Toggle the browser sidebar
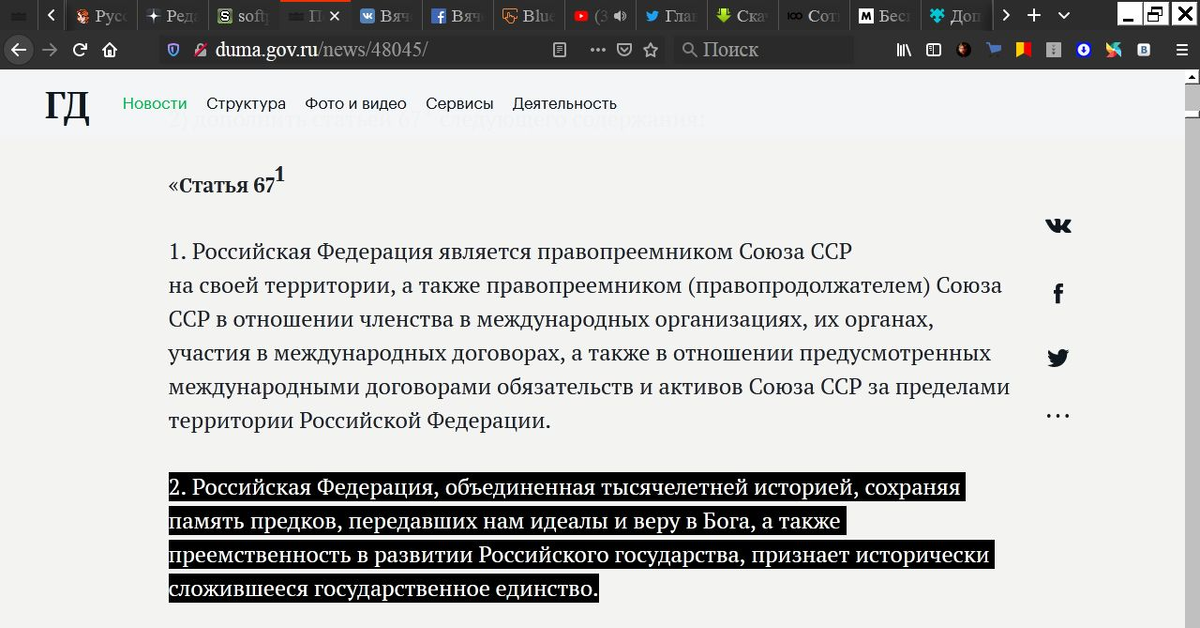 click(934, 49)
